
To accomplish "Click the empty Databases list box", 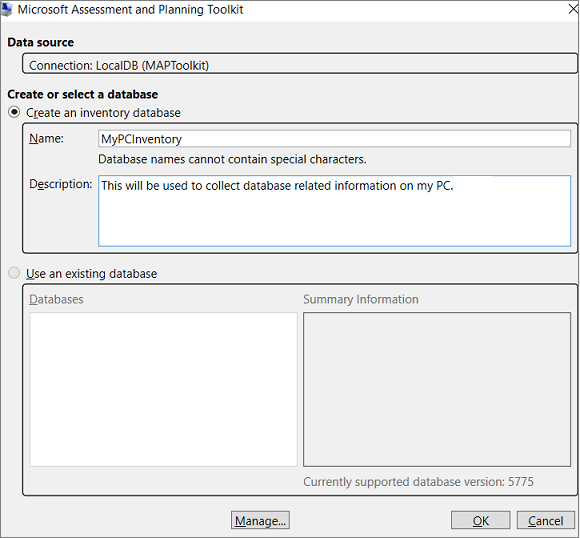I will [x=163, y=389].
